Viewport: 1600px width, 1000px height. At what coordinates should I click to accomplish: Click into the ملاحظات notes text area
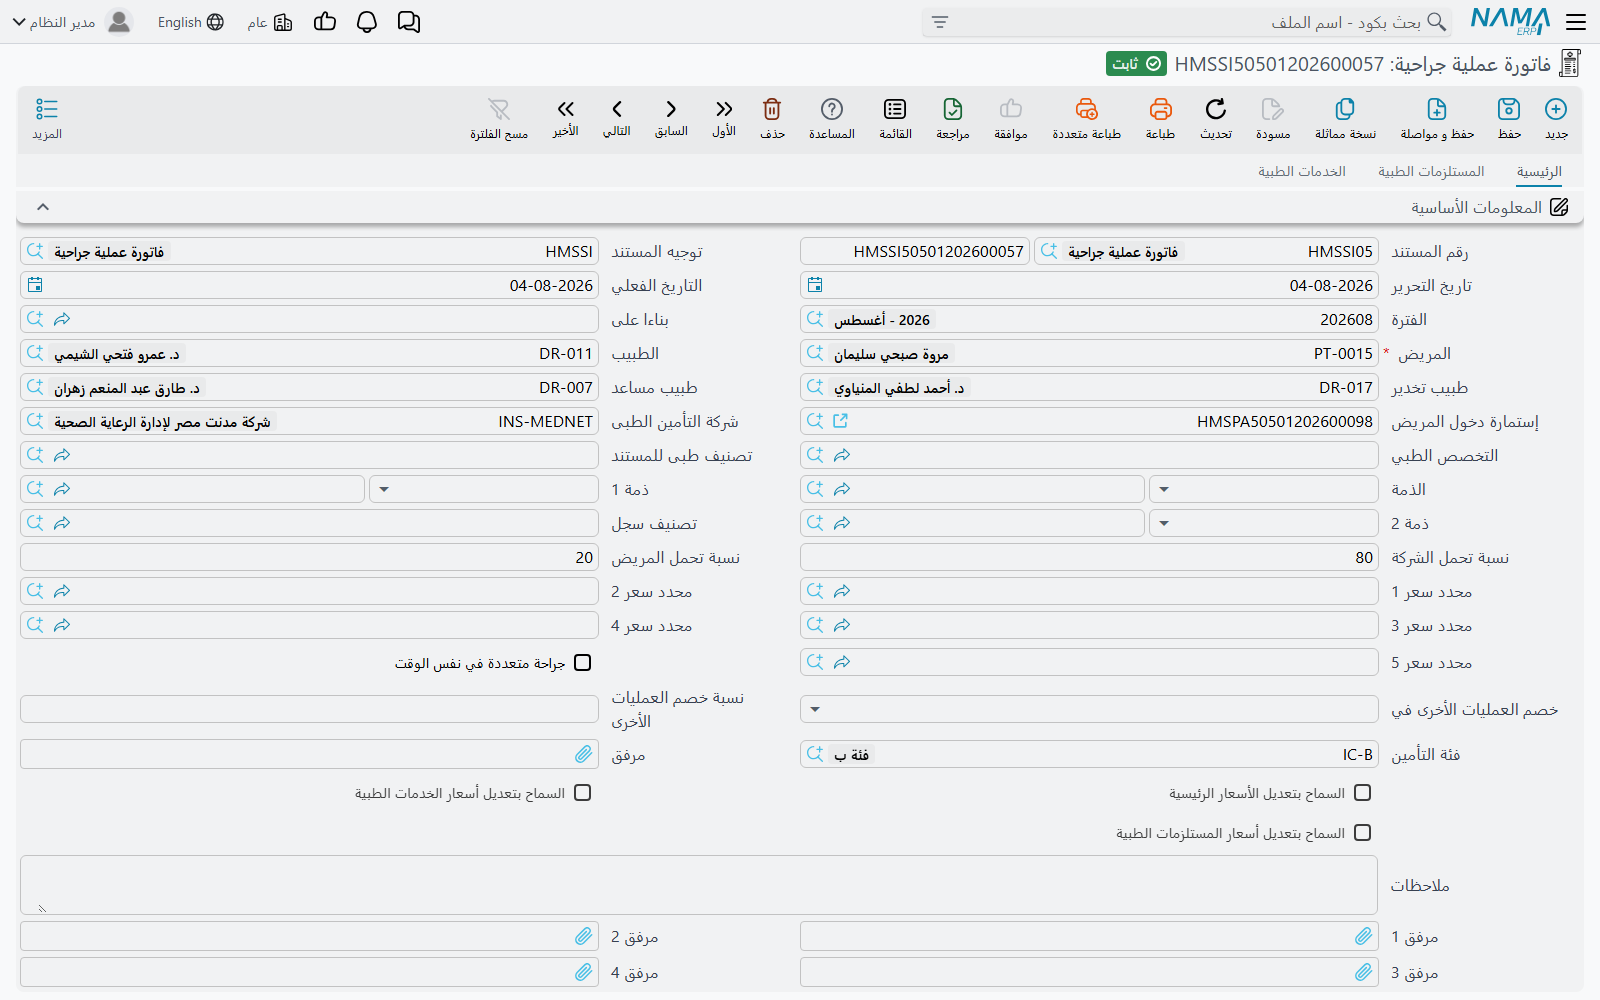point(699,885)
